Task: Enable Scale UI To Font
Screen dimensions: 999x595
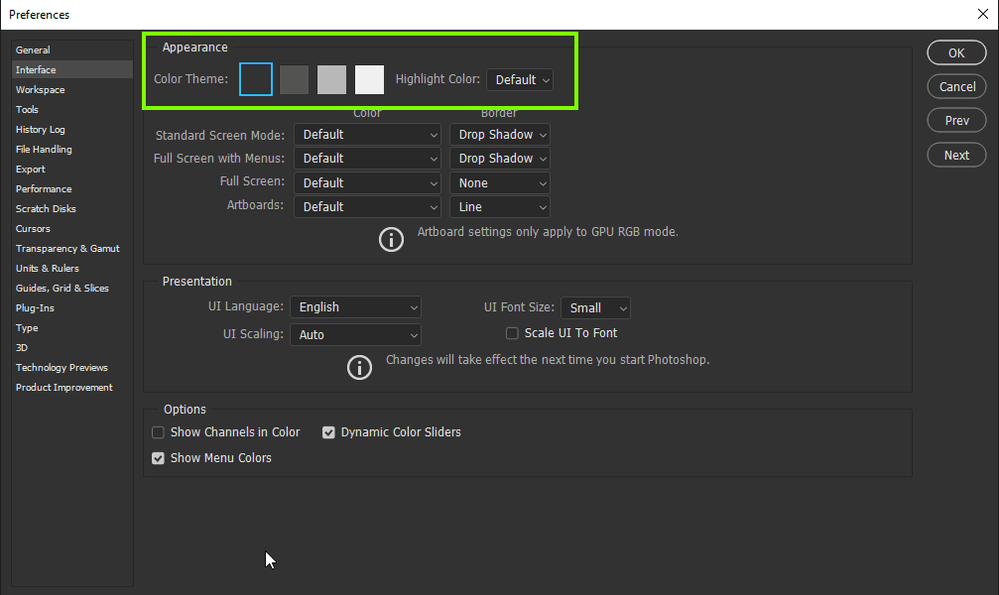Action: (512, 333)
